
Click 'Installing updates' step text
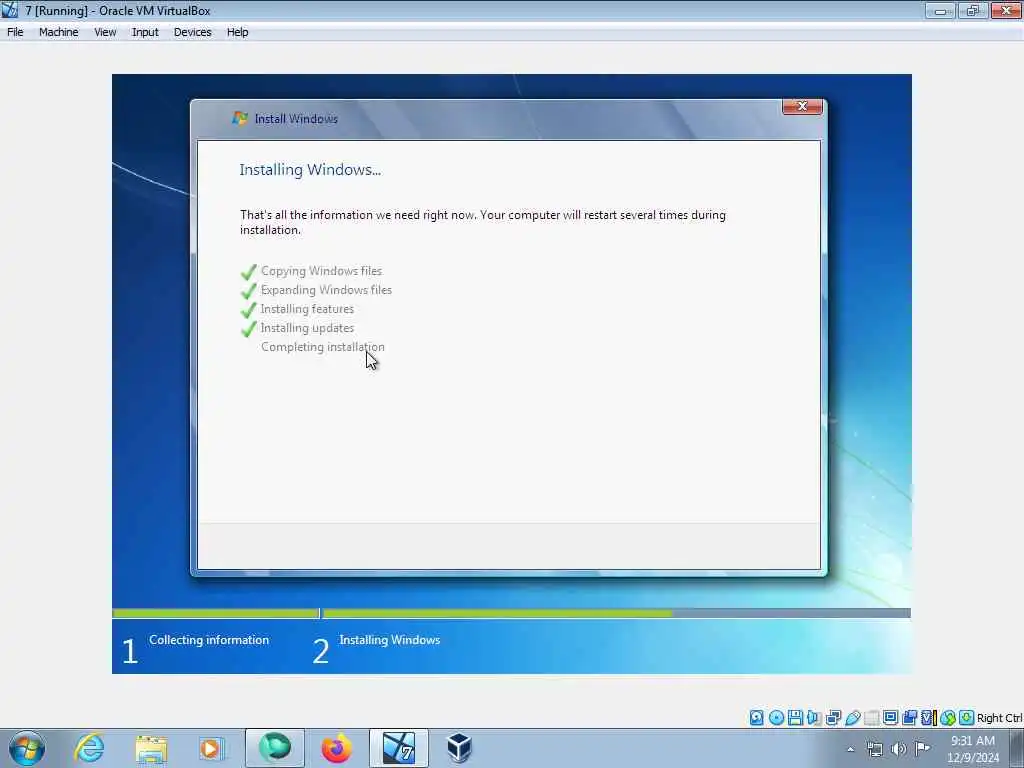[x=307, y=328]
